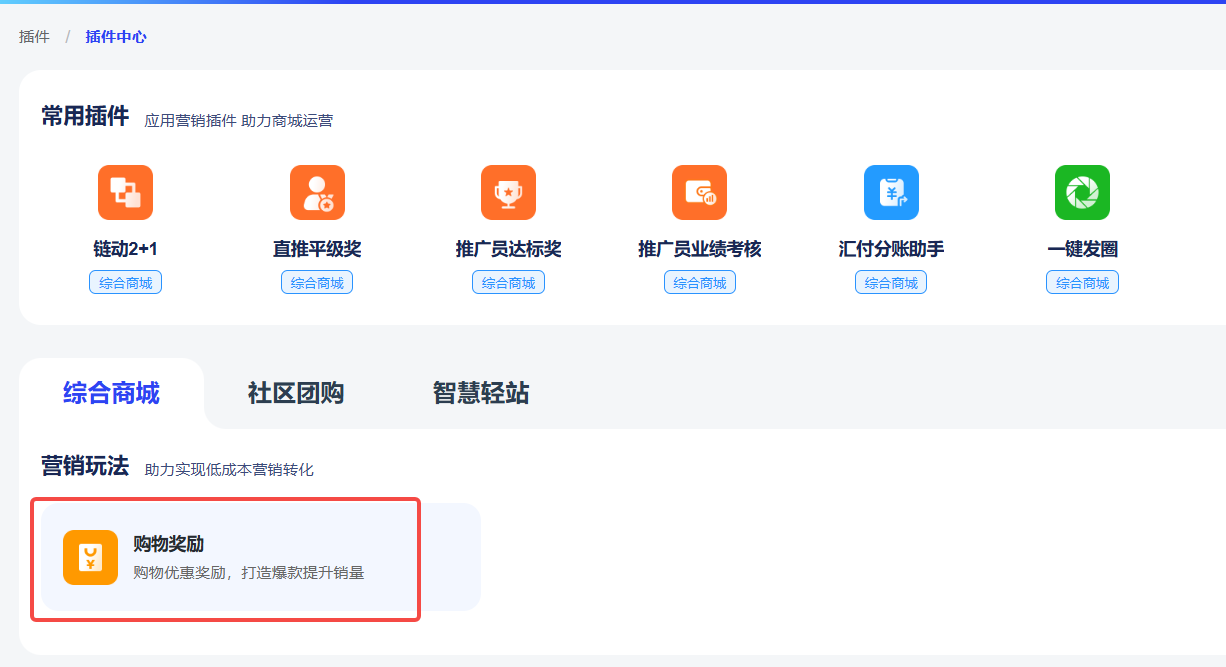1226x667 pixels.
Task: Switch to the 综合商城 tab
Action: 111,393
